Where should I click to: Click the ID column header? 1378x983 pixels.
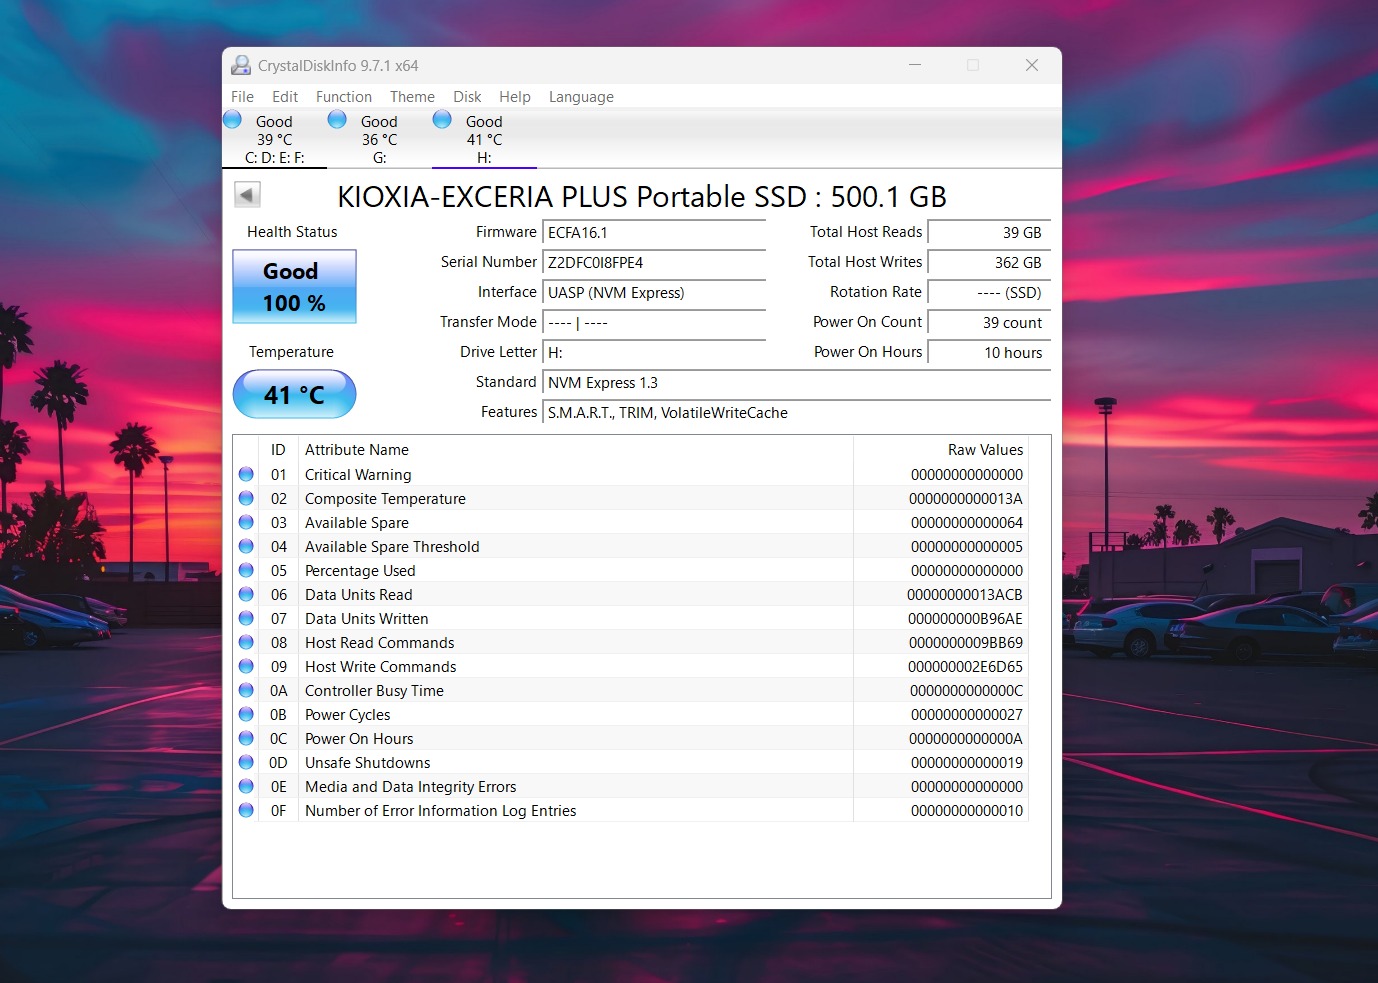click(x=278, y=450)
